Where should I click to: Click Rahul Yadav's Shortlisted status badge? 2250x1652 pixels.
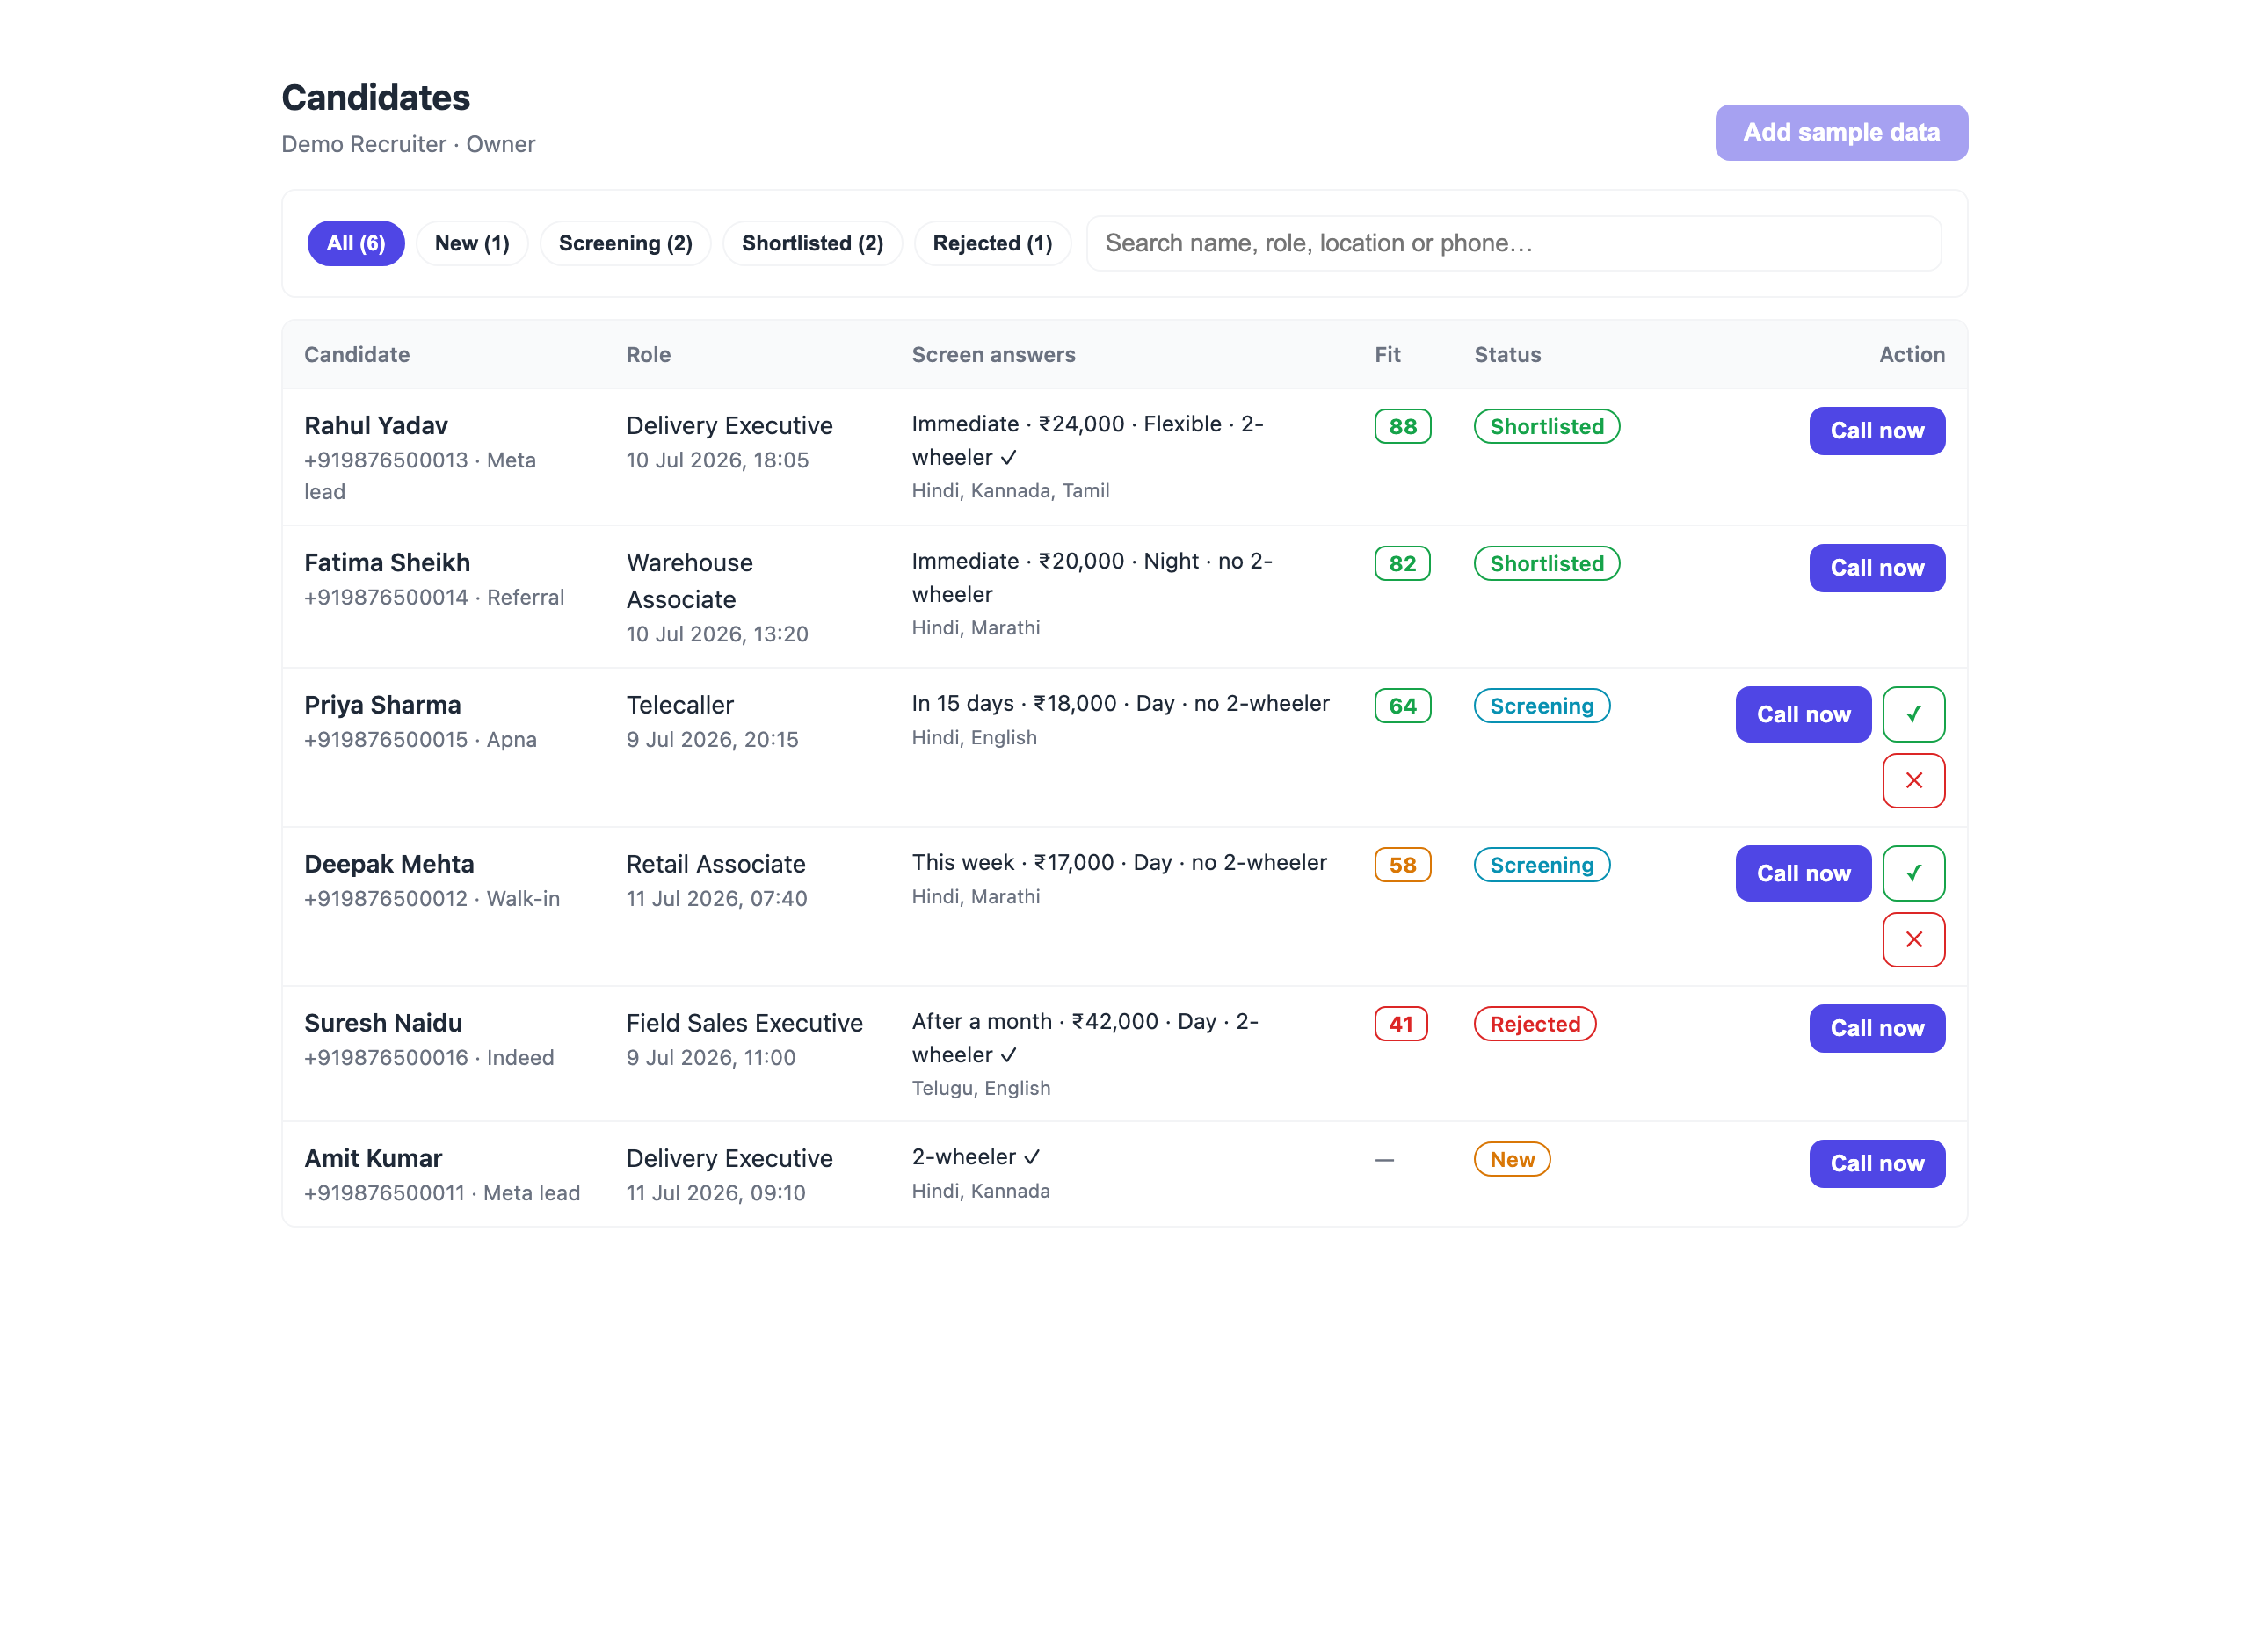[x=1546, y=426]
